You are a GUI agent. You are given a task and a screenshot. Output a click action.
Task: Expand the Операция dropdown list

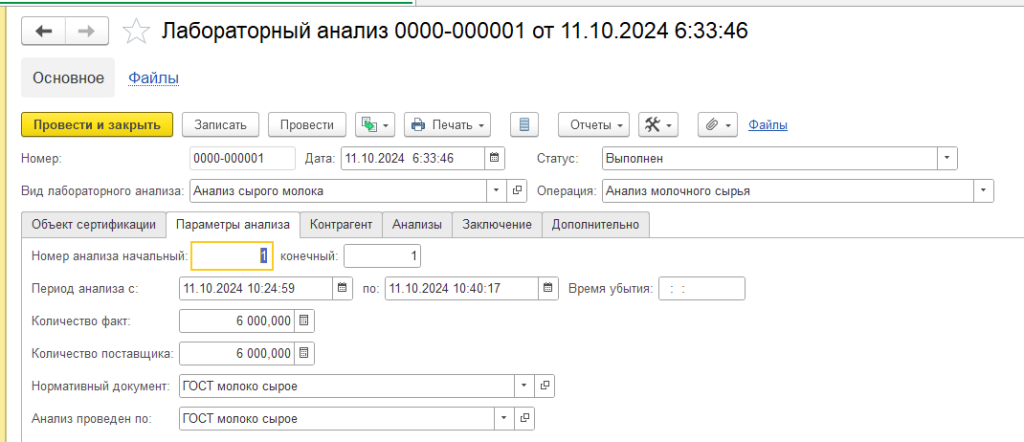coord(984,190)
